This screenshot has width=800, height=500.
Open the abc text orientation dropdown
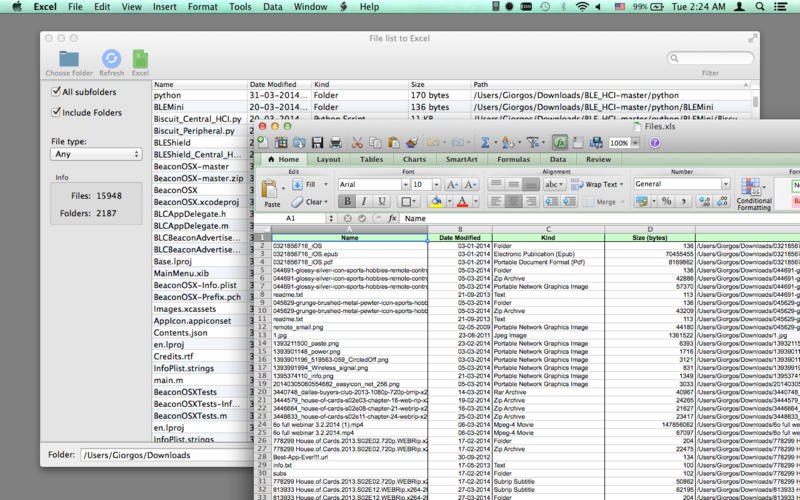[554, 184]
